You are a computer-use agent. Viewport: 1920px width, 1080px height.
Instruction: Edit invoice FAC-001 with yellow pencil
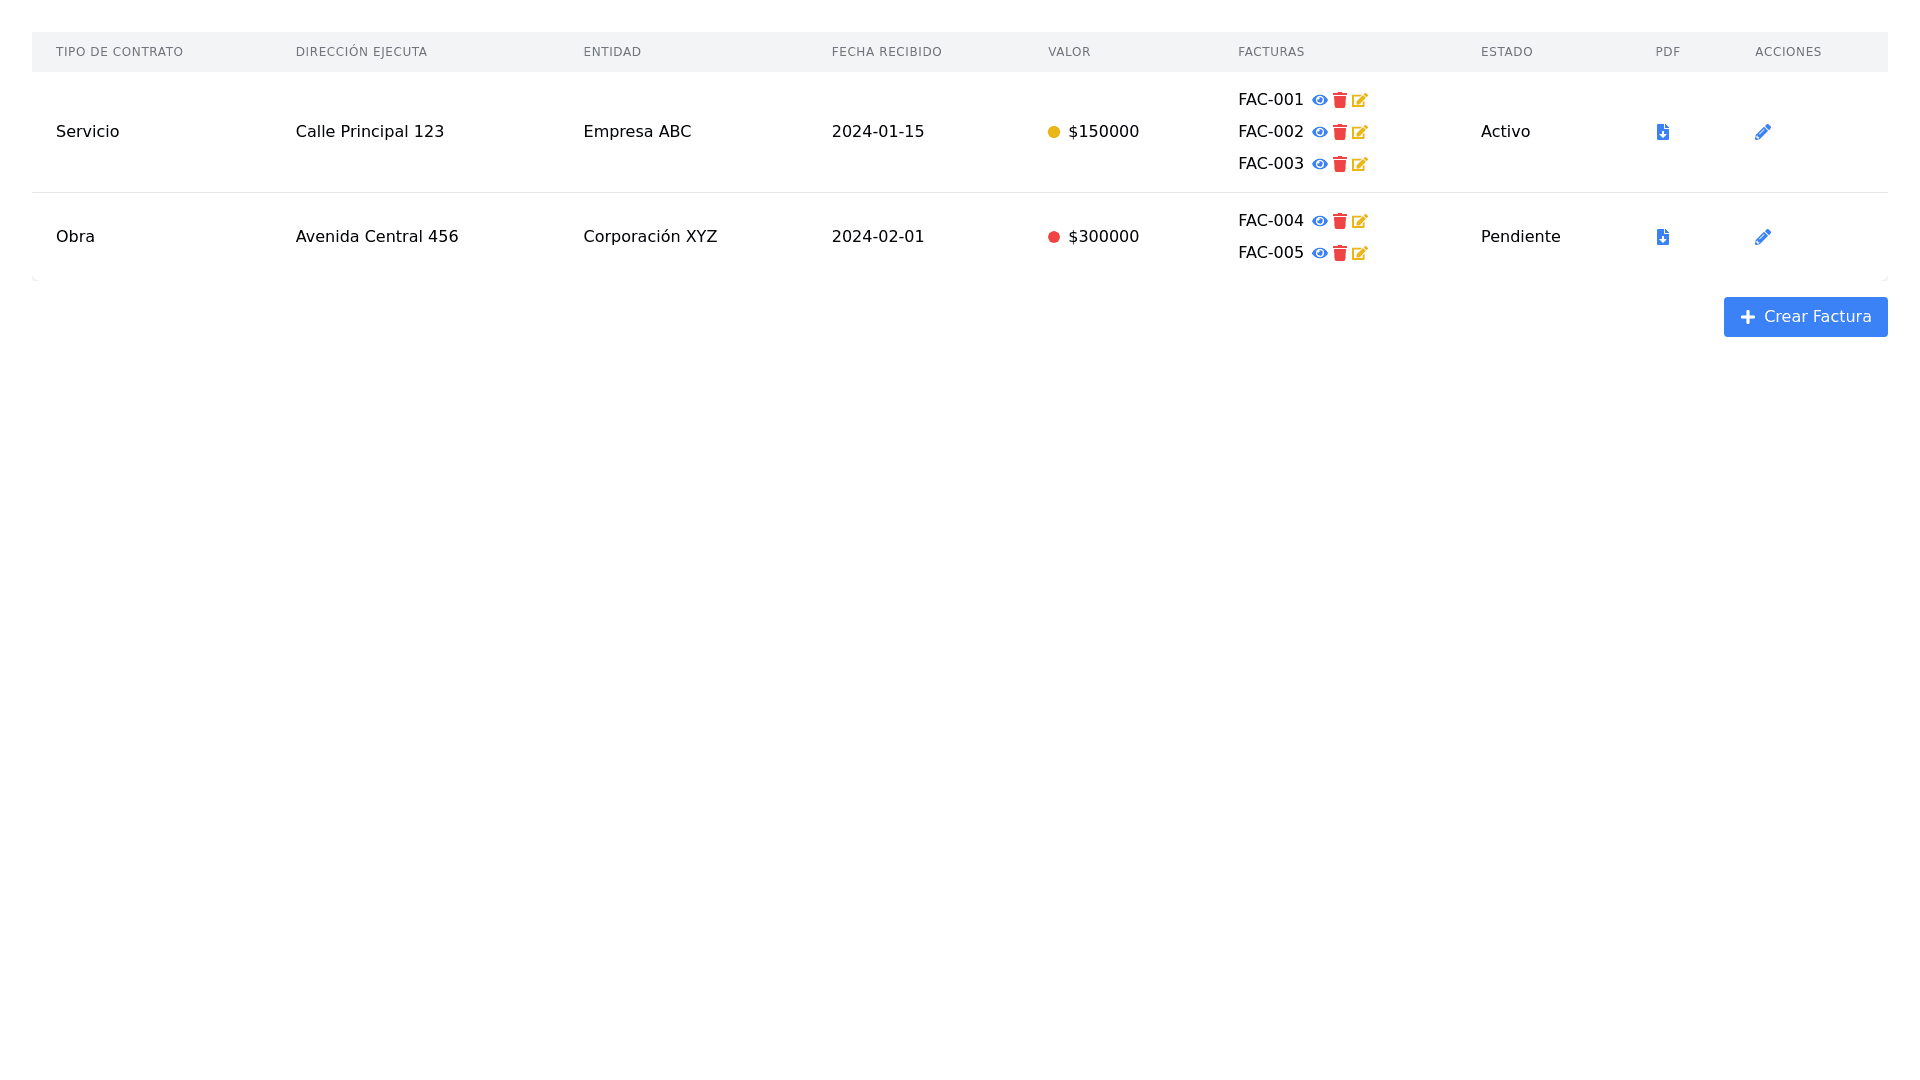[1360, 100]
